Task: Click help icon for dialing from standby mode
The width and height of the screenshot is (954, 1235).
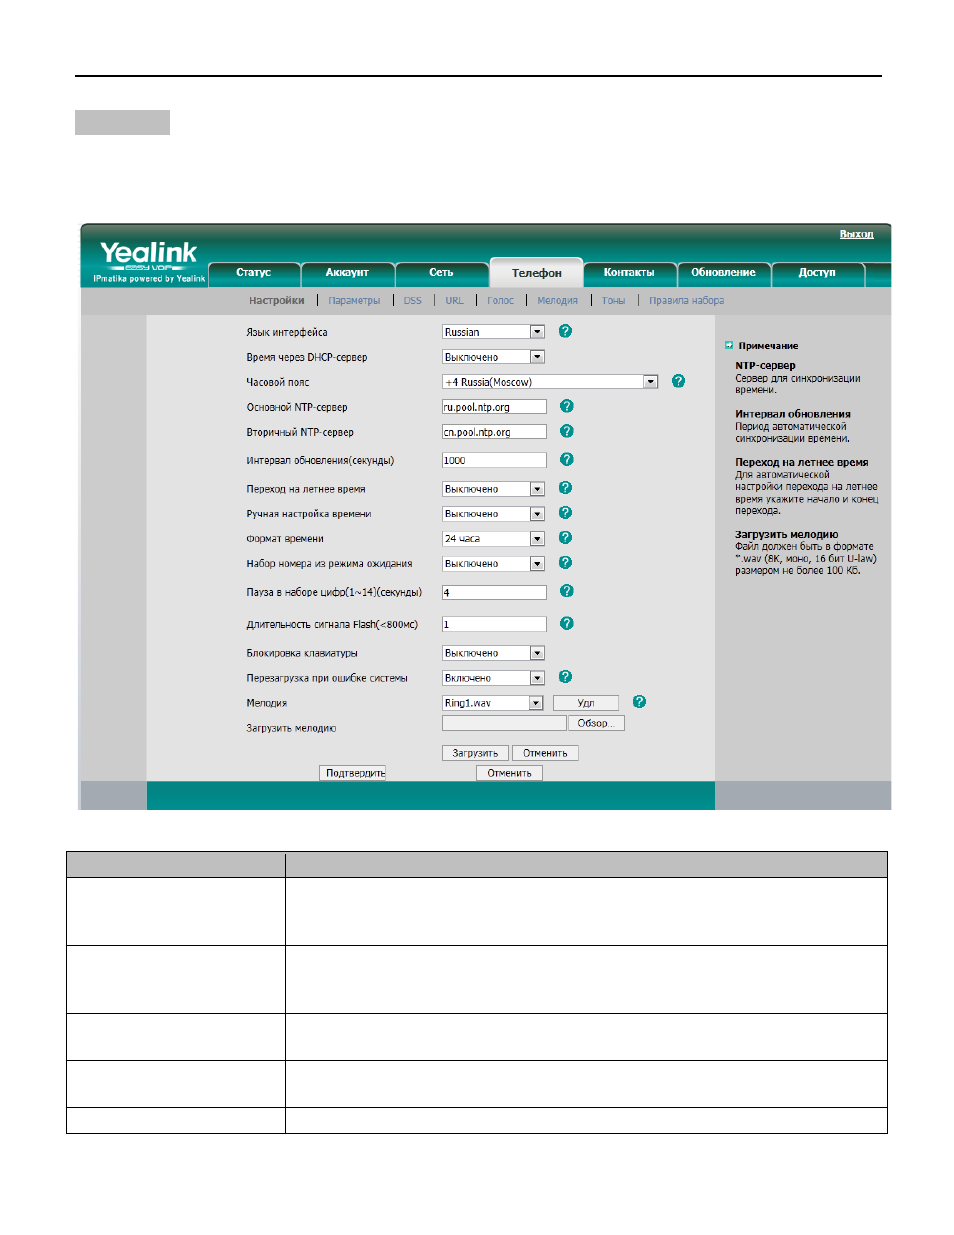Action: click(x=565, y=563)
